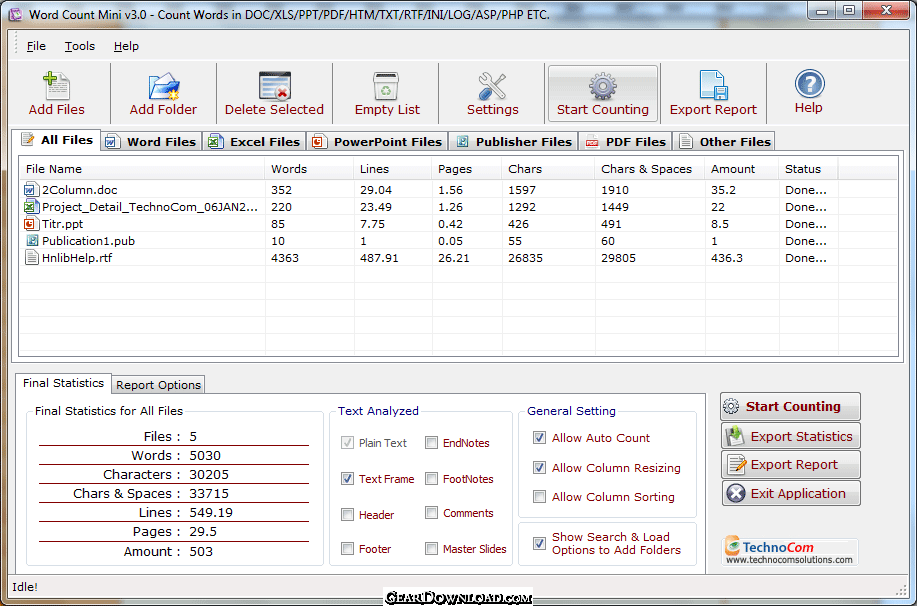Click the Empty List recycle bin icon
This screenshot has width=917, height=606.
click(386, 86)
